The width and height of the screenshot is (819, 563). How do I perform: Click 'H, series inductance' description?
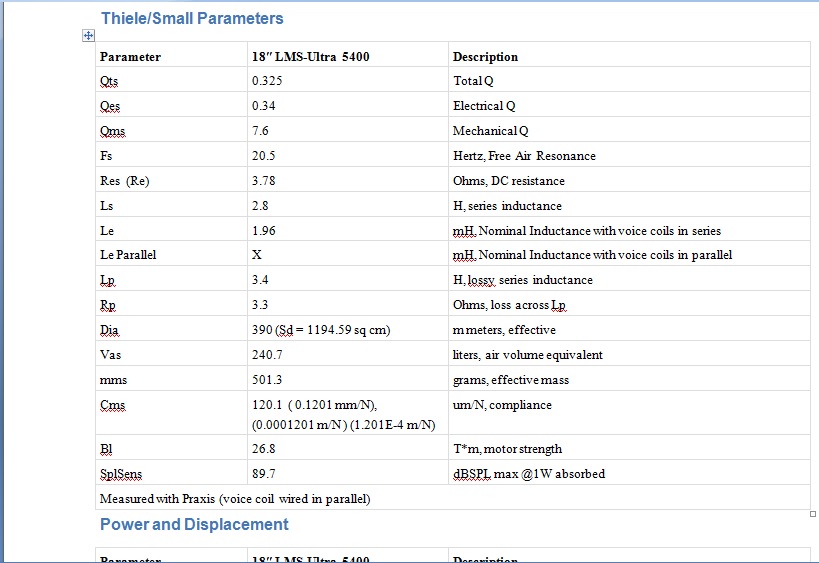tap(507, 206)
